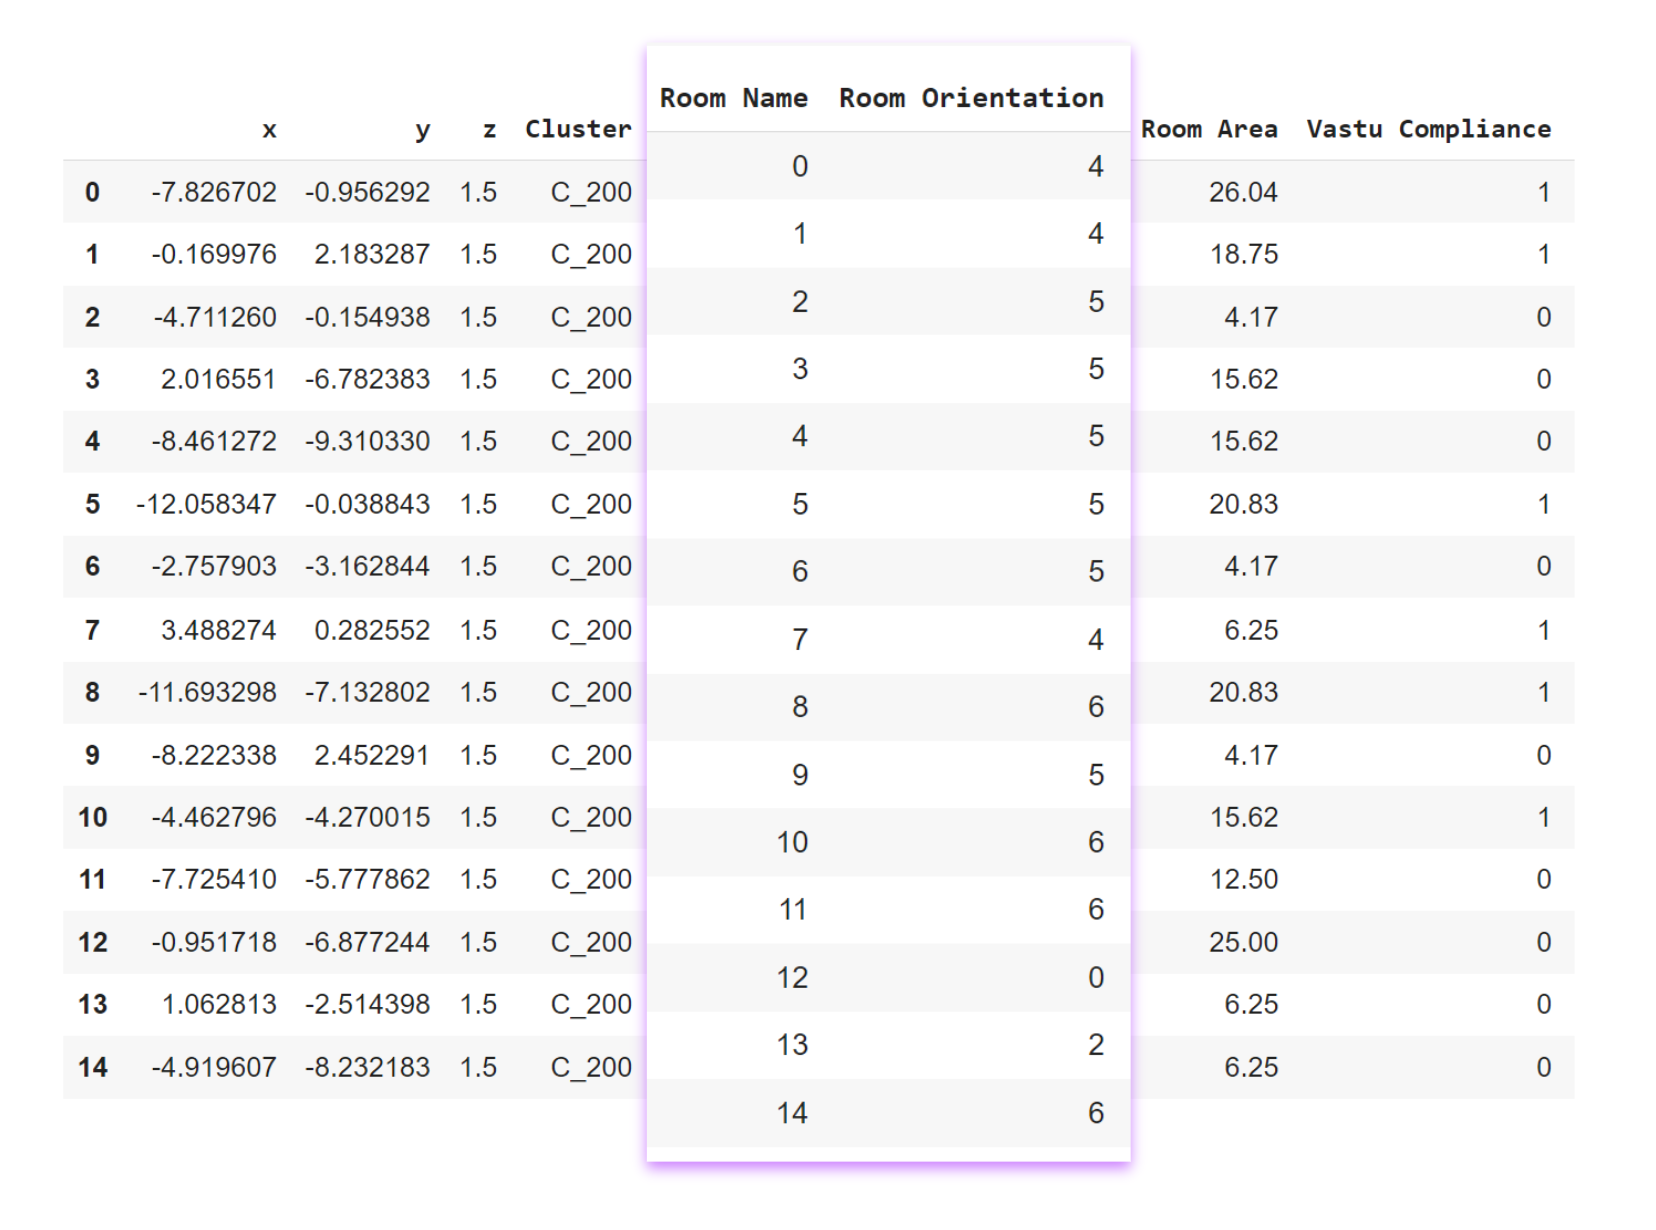Click the 'Room Name' column header
1656x1230 pixels.
[733, 98]
